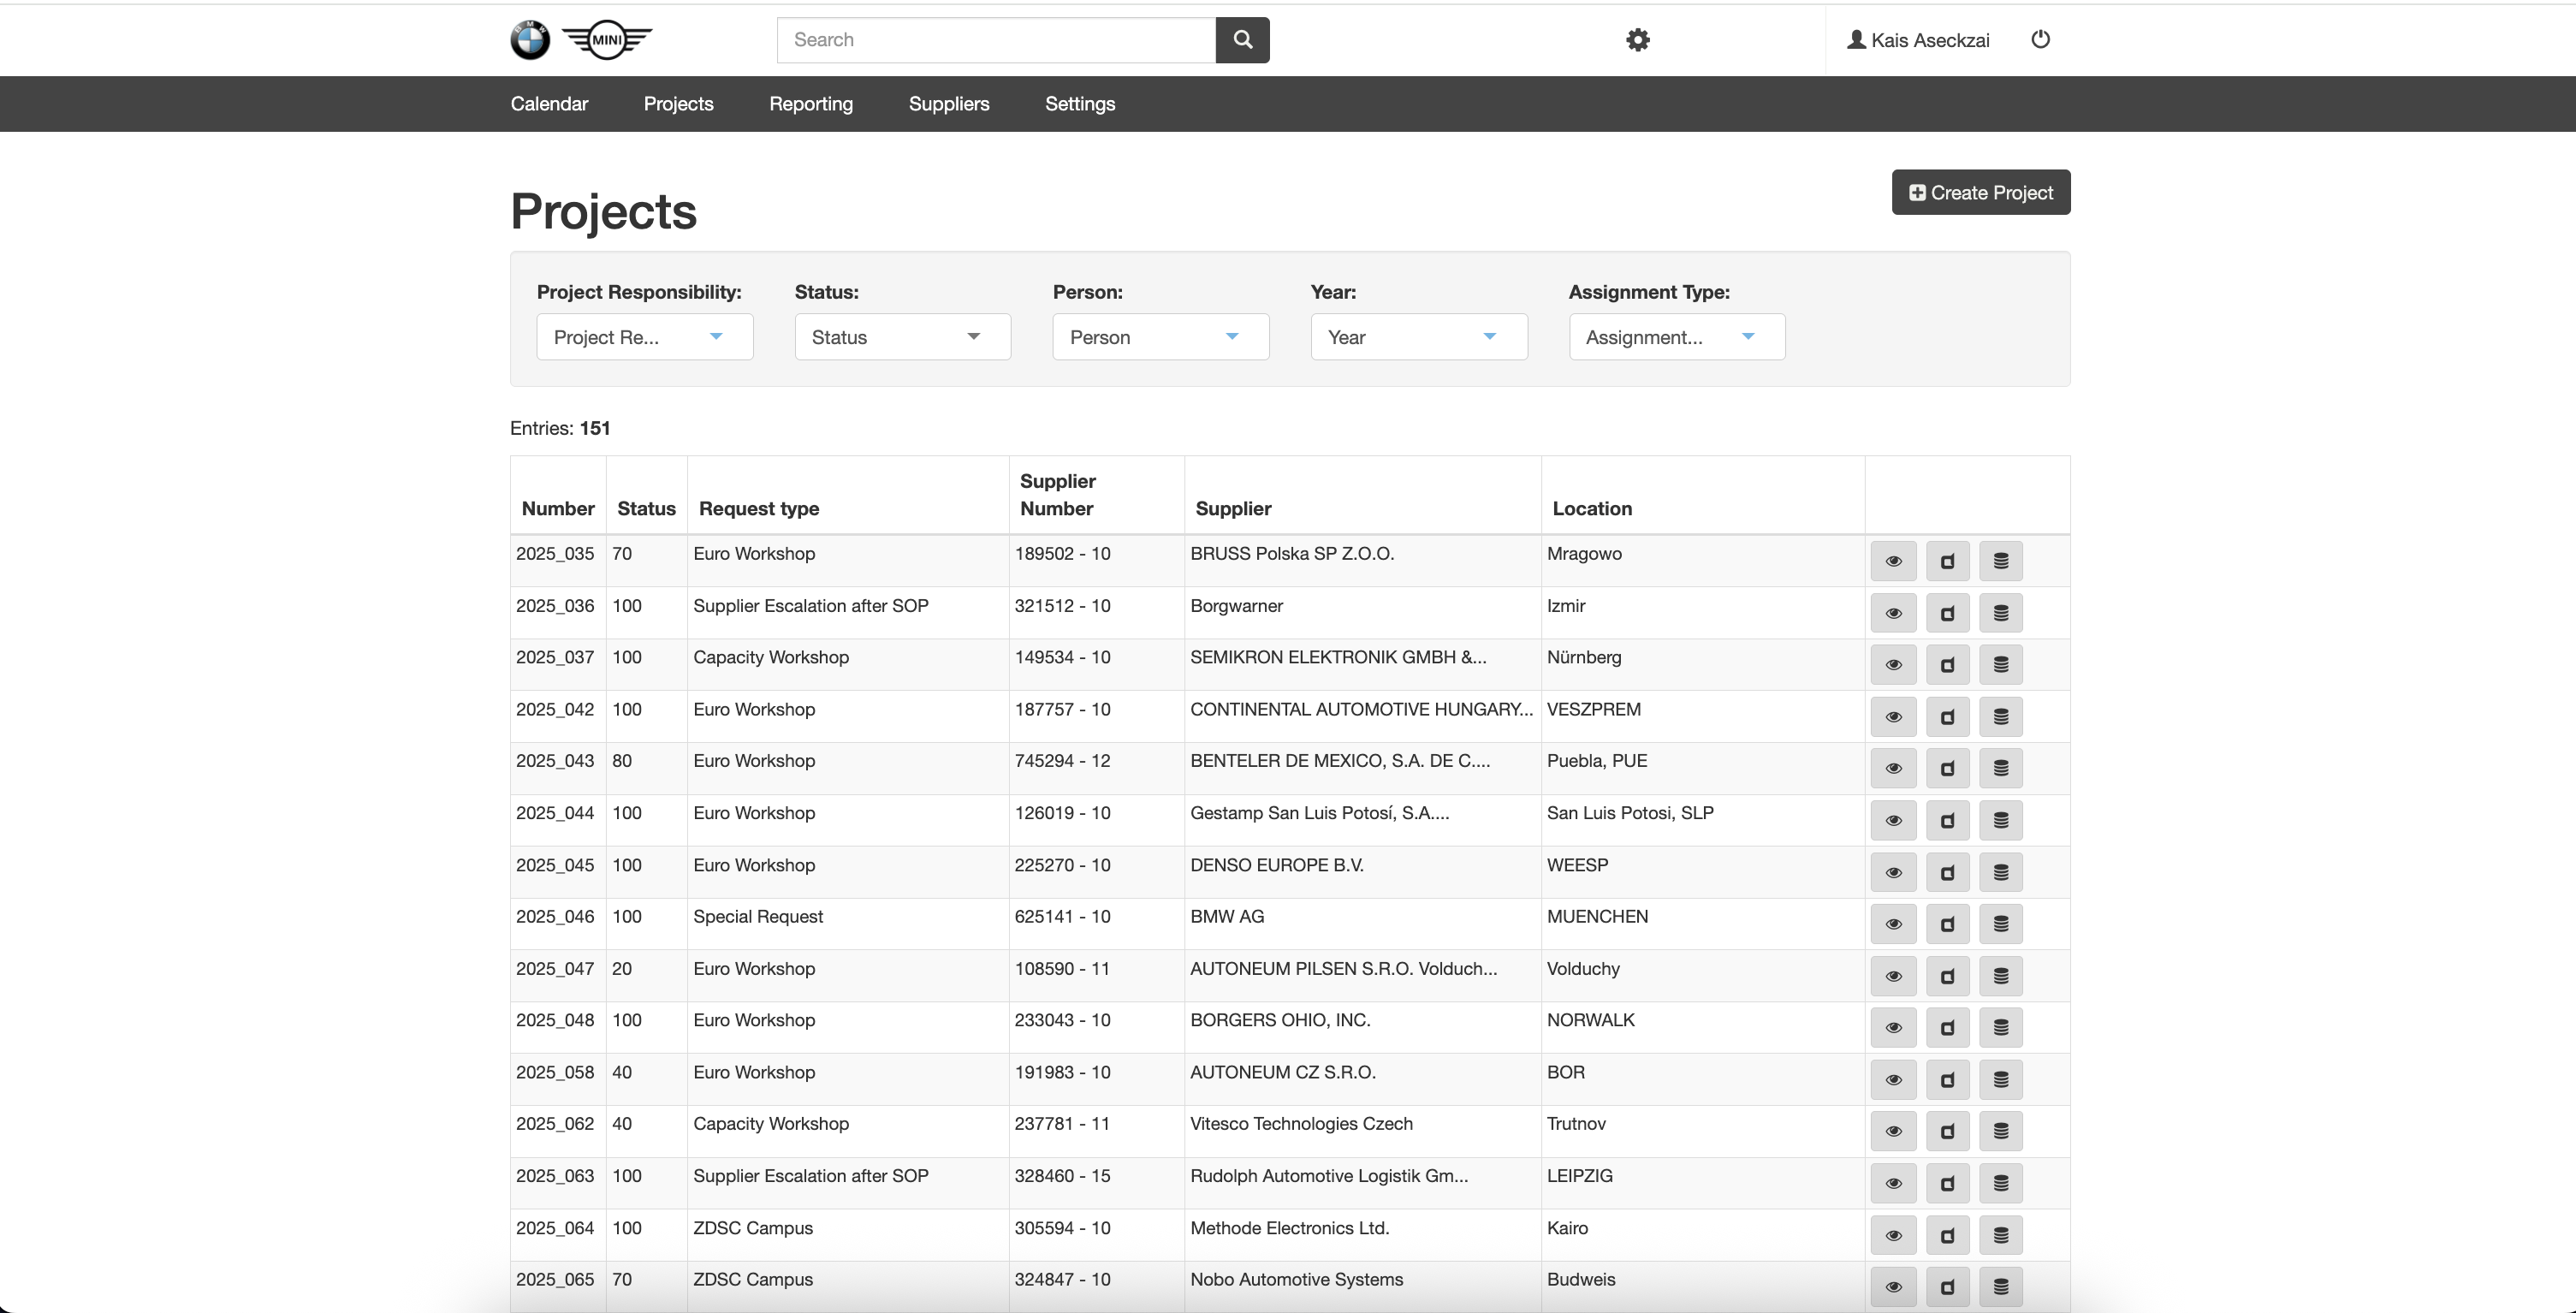The width and height of the screenshot is (2576, 1313).
Task: Open the gear settings icon
Action: click(x=1638, y=40)
